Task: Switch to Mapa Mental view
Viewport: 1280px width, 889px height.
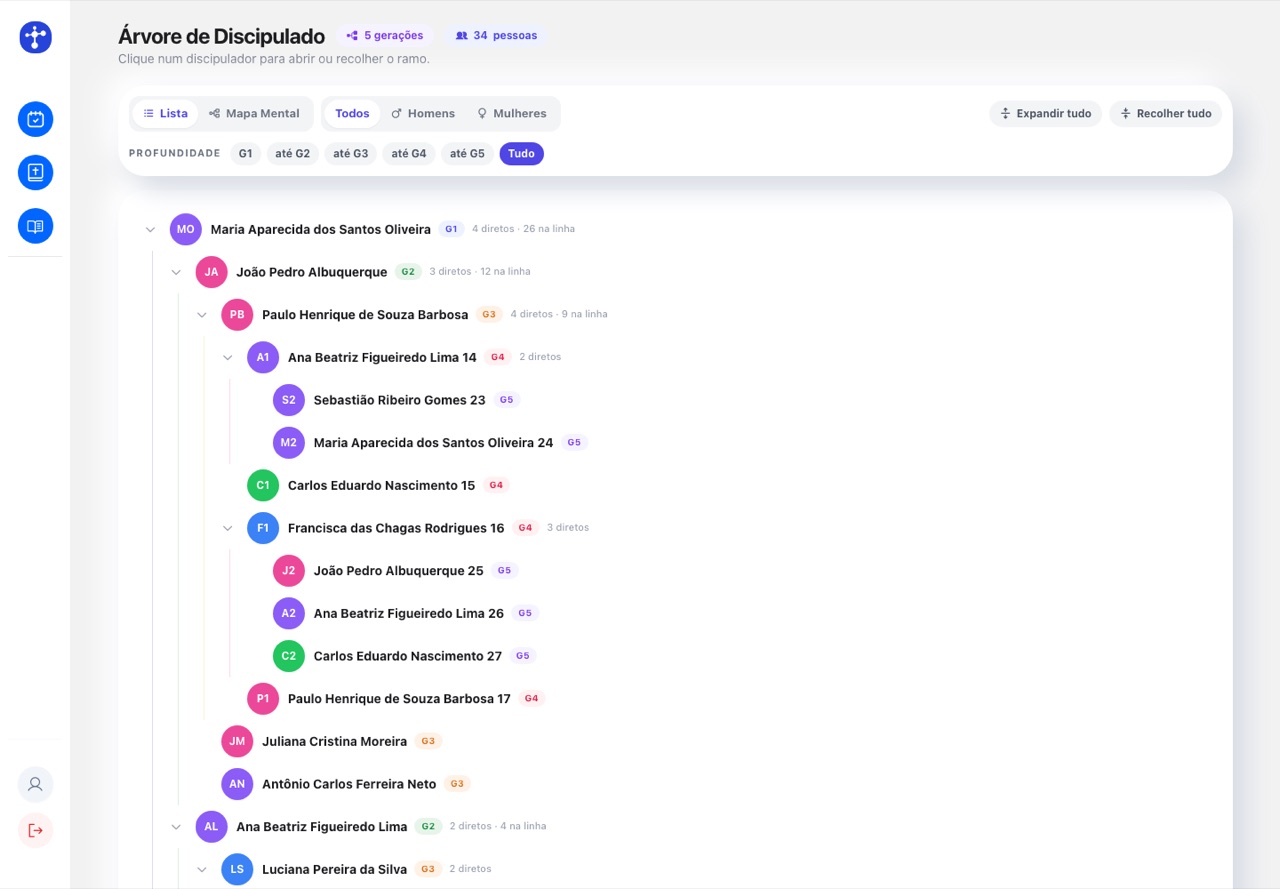Action: click(x=254, y=113)
